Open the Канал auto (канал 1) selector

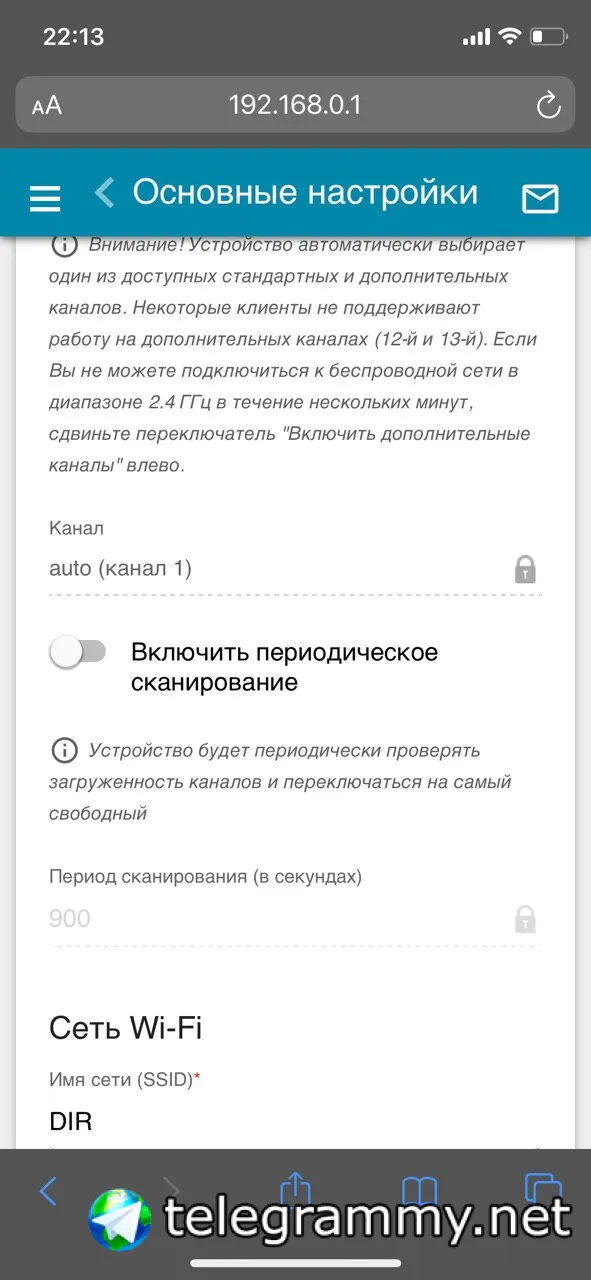(295, 569)
